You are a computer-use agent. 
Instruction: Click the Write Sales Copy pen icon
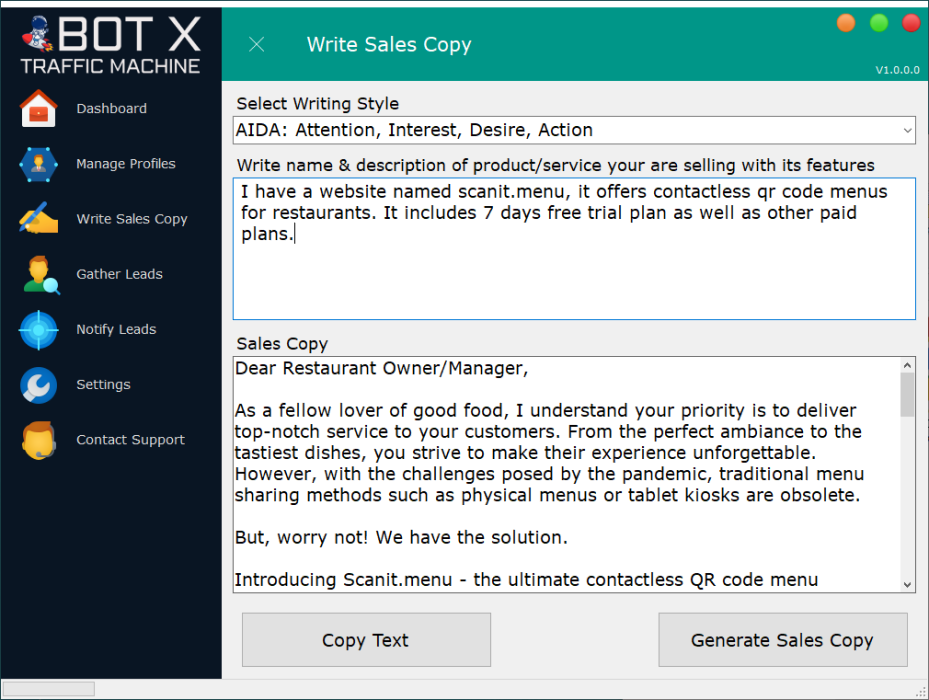point(39,219)
